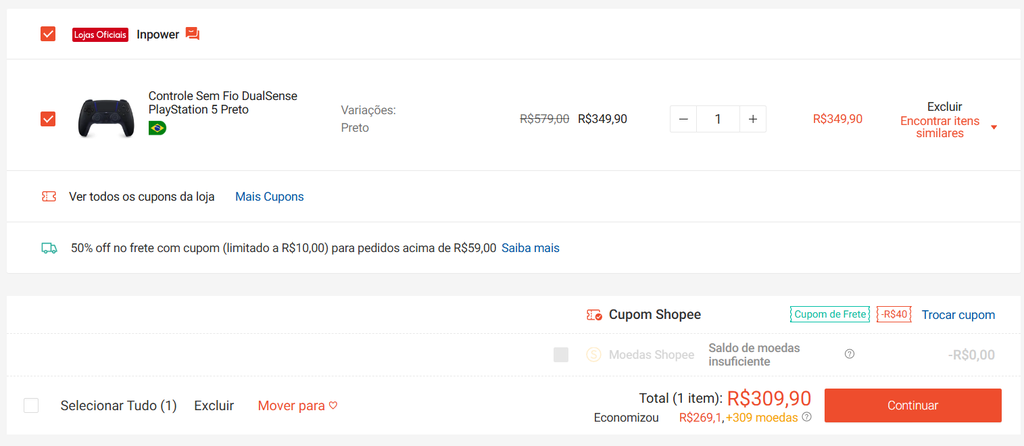Click Saiba mais about the shipping discount
The image size is (1024, 446).
click(530, 248)
